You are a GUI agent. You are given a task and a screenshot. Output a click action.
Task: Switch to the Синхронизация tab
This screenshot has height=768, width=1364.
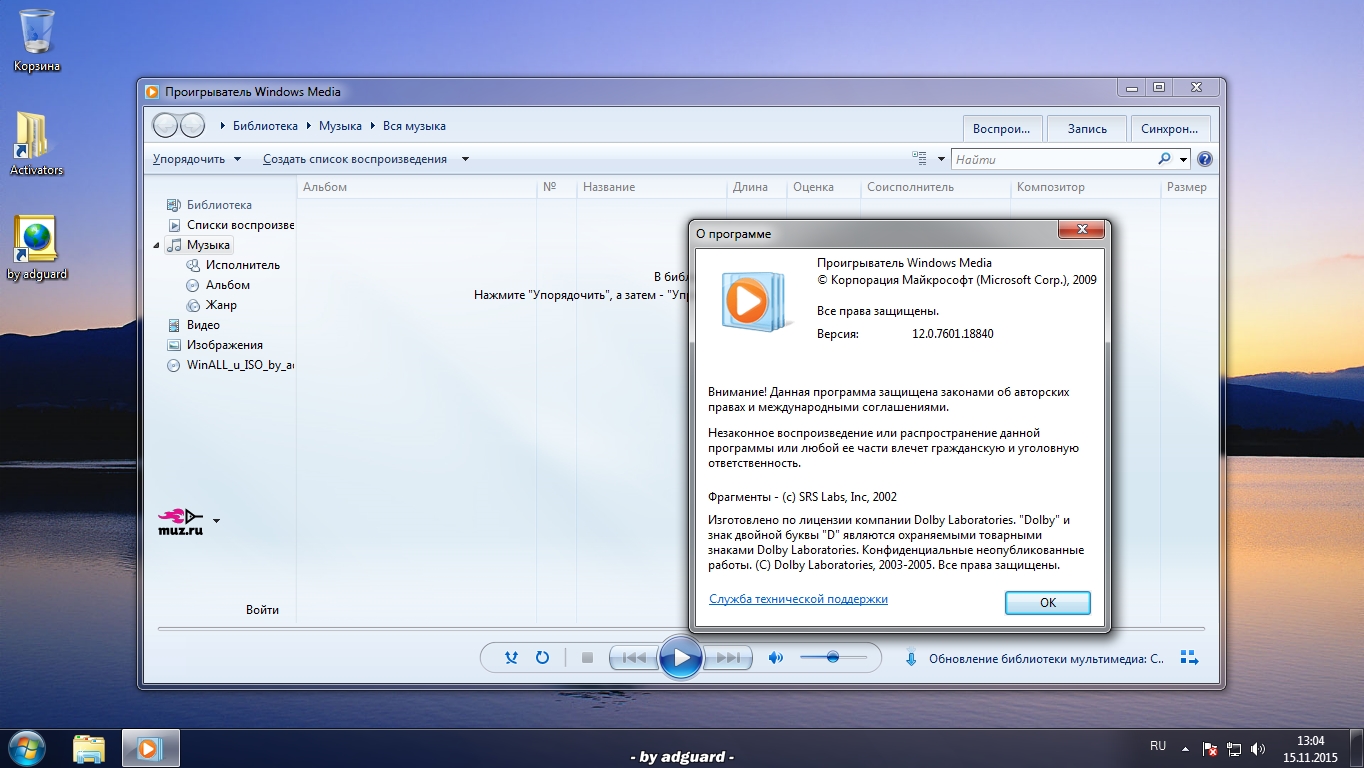coord(1170,128)
